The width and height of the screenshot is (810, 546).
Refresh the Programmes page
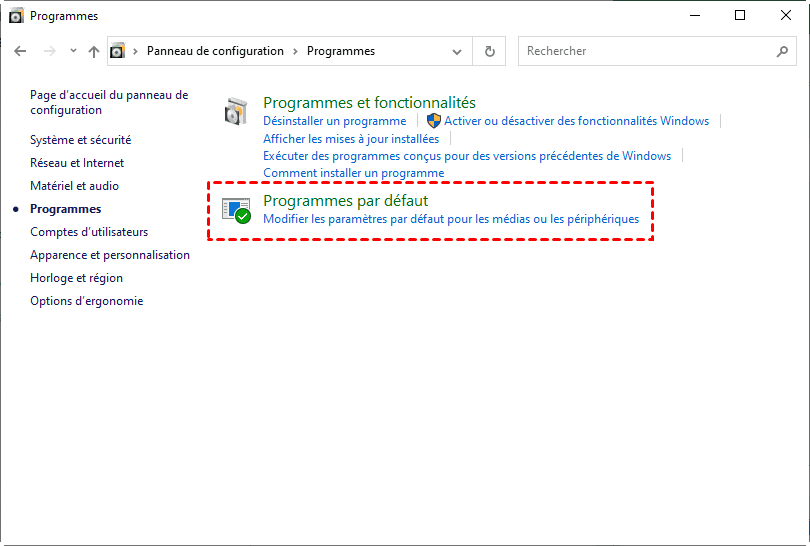(489, 51)
